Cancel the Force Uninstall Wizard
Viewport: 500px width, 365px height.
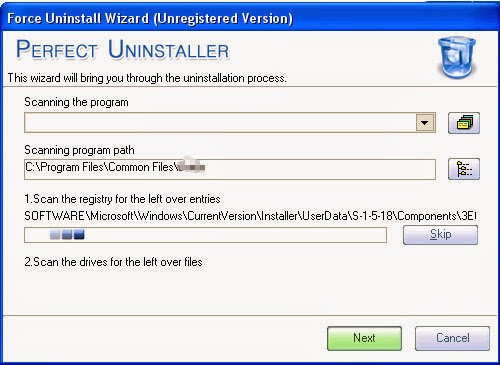(452, 338)
